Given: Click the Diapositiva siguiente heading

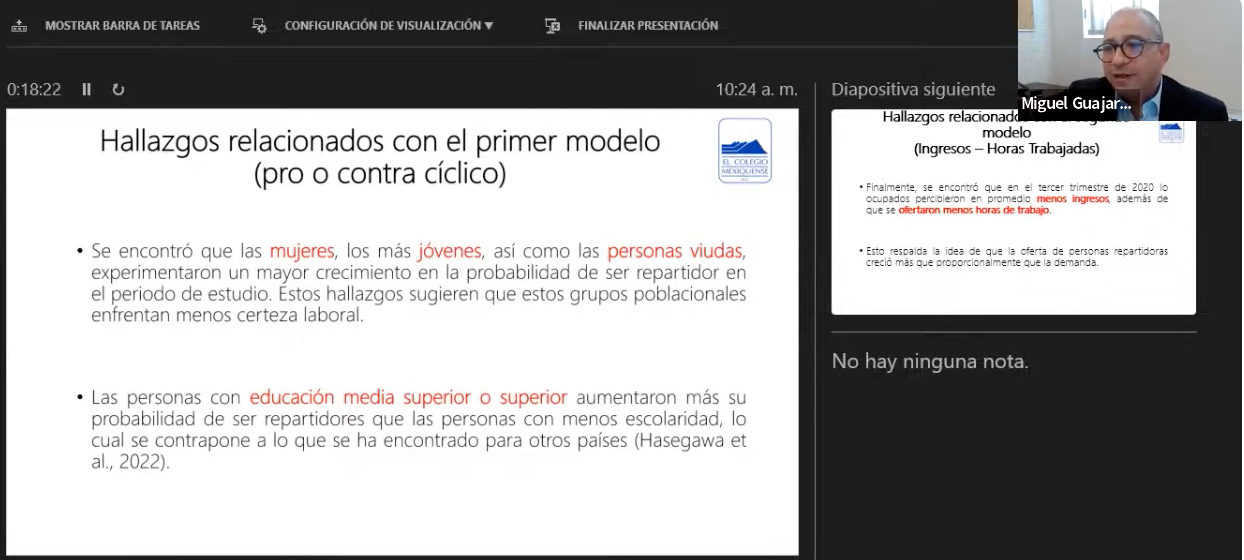Looking at the screenshot, I should tap(913, 89).
